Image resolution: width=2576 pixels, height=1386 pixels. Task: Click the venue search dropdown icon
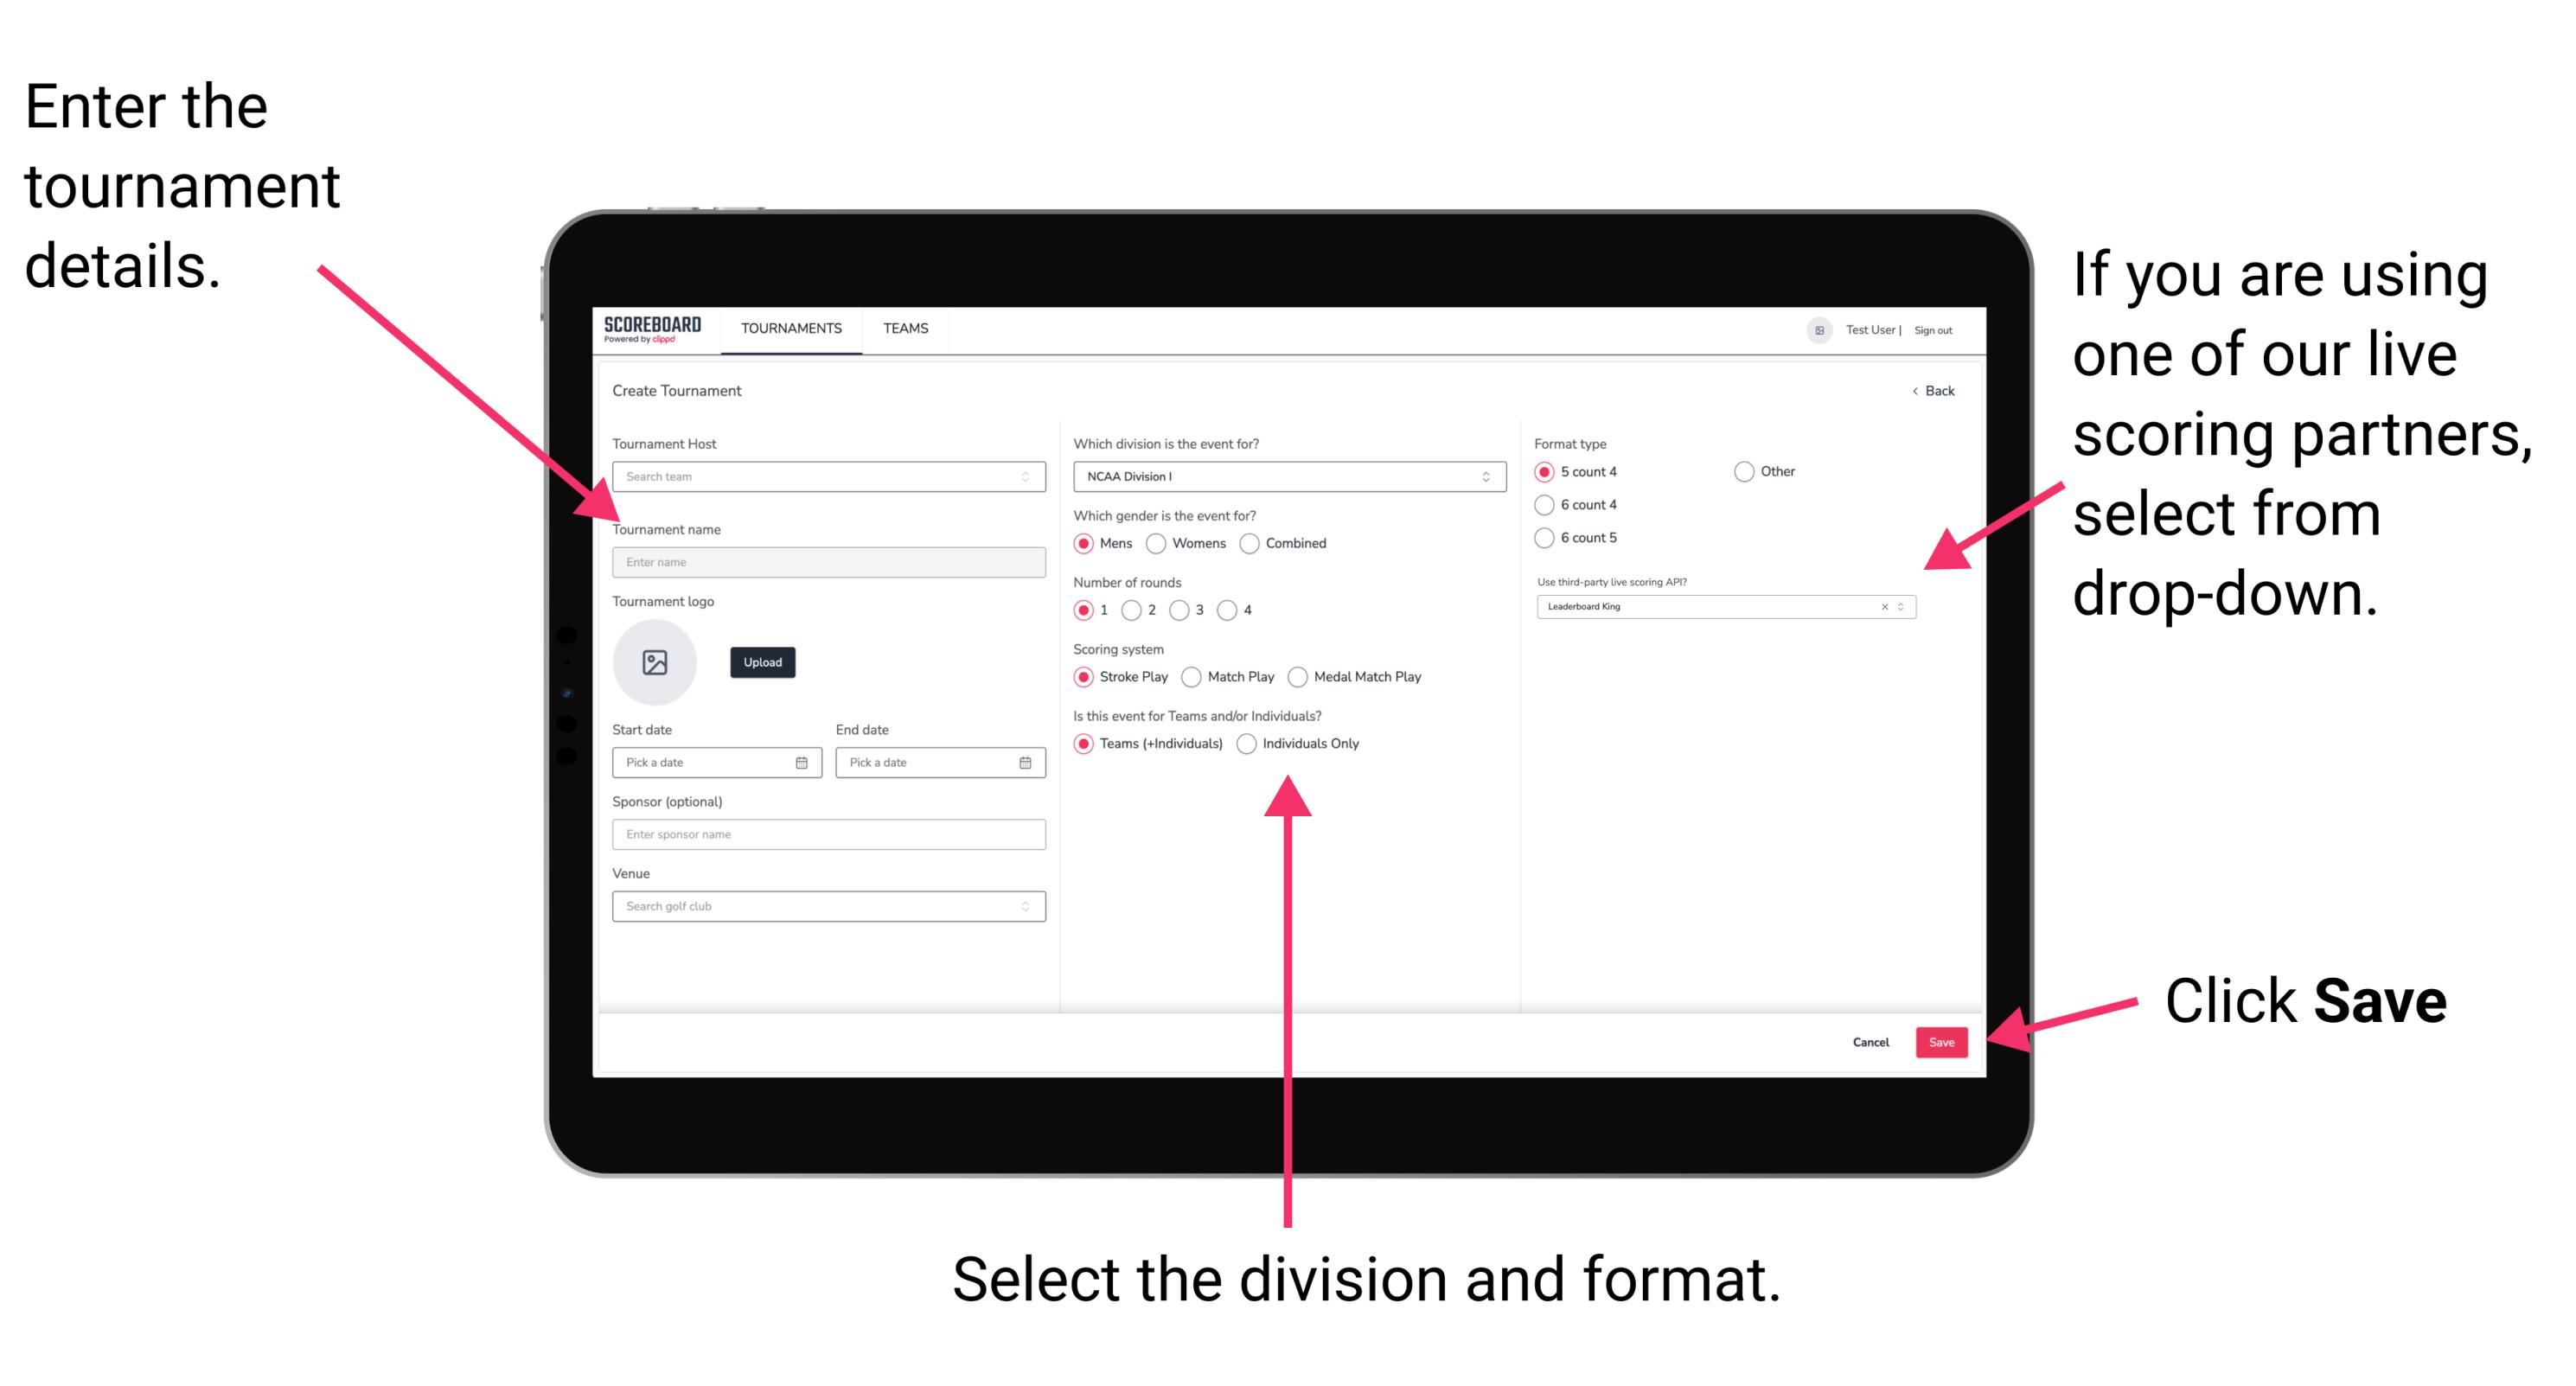[x=1024, y=904]
